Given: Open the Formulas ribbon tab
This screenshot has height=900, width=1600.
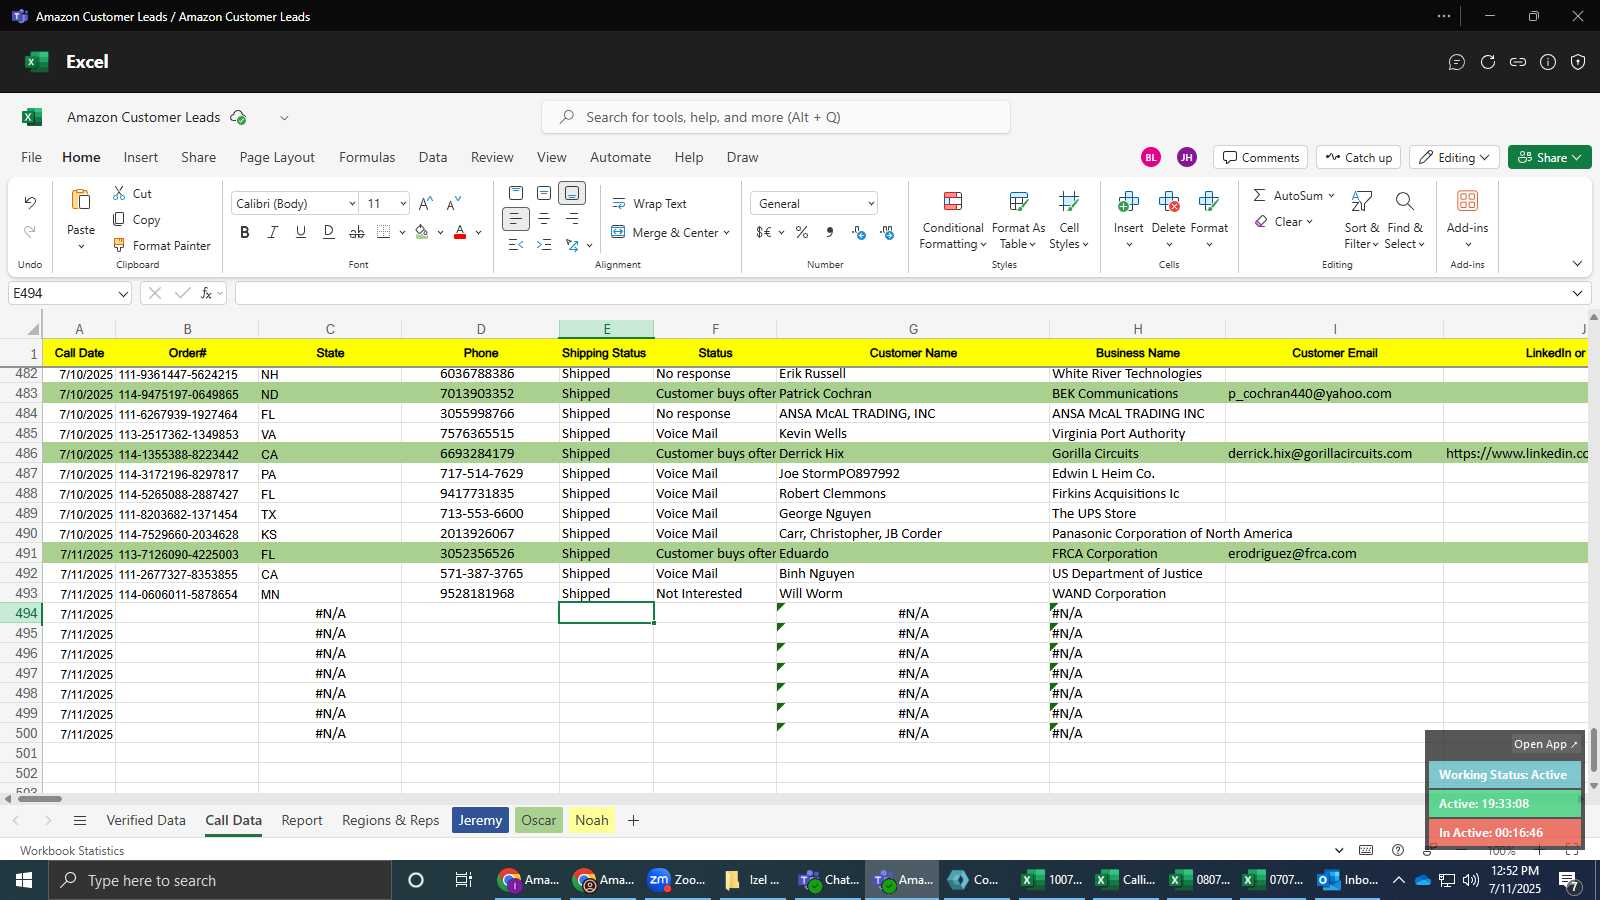Looking at the screenshot, I should coord(367,157).
